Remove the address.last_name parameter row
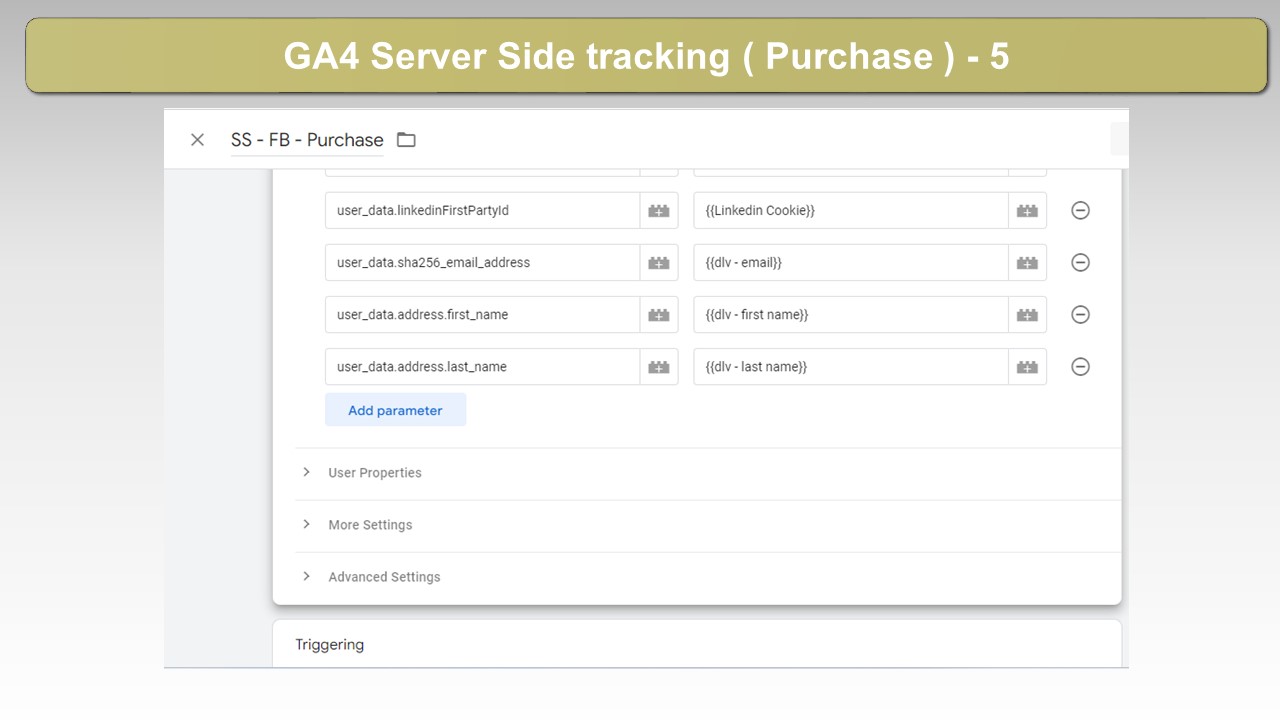This screenshot has width=1280, height=720. click(1080, 367)
